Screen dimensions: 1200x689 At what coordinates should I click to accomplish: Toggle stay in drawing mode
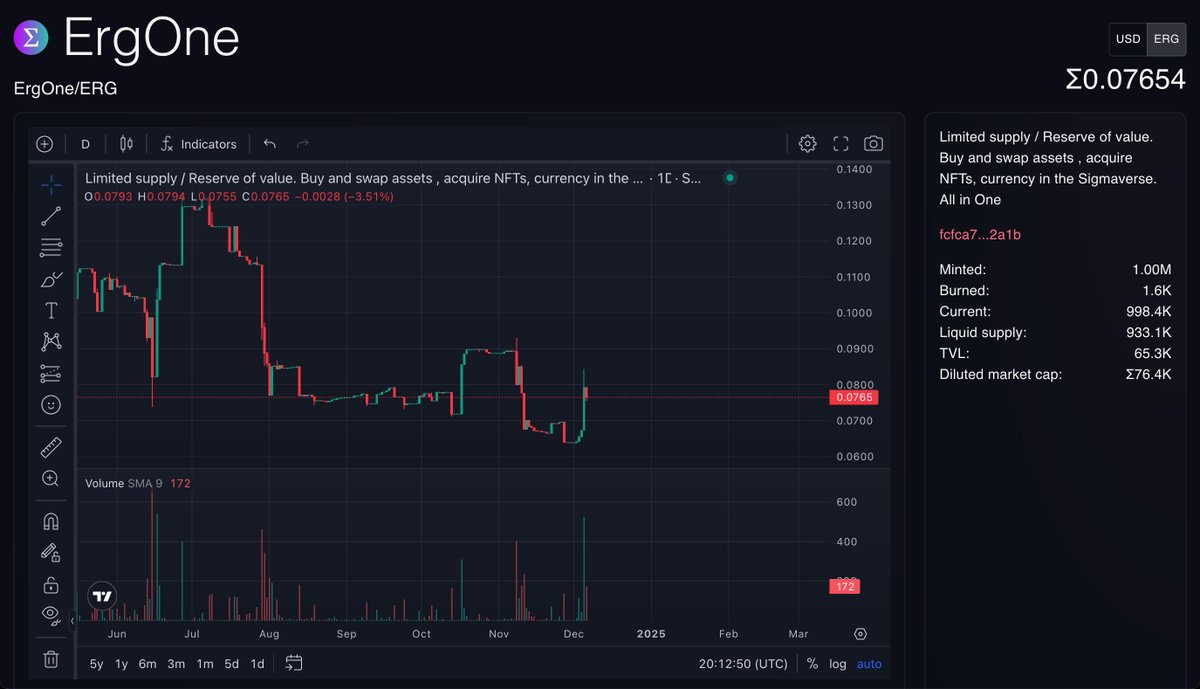tap(51, 552)
